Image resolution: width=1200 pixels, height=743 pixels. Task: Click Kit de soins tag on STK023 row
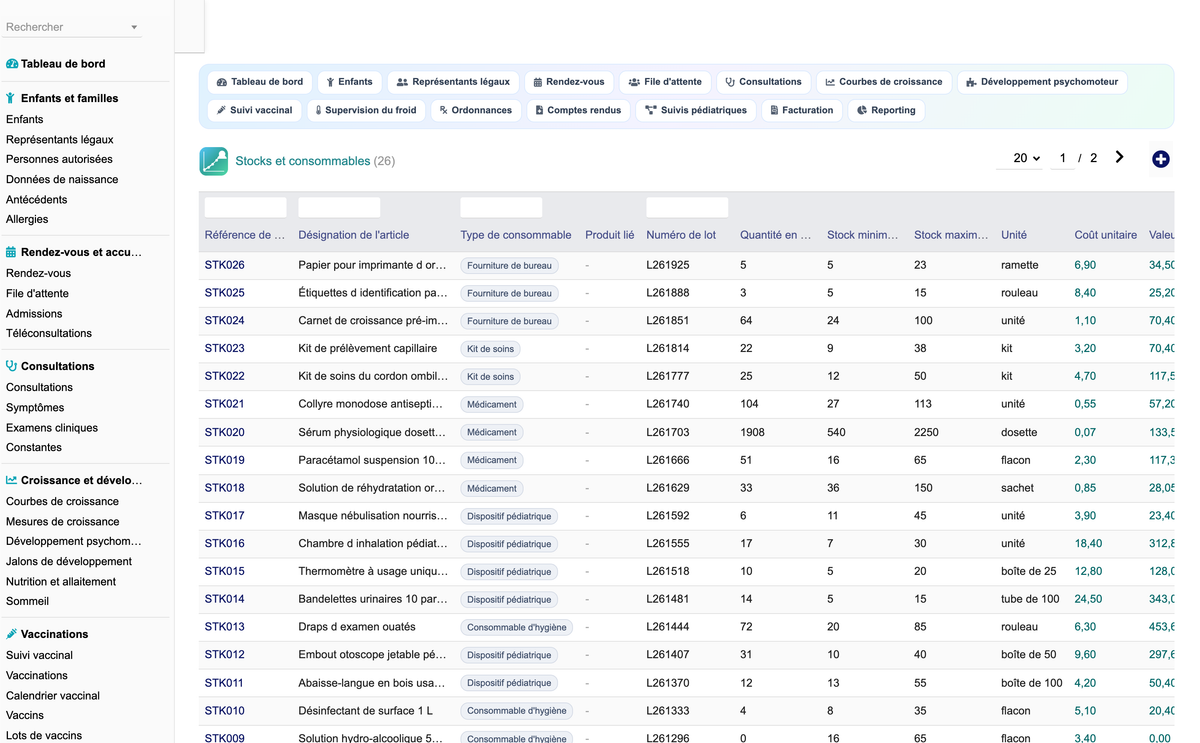click(x=490, y=349)
